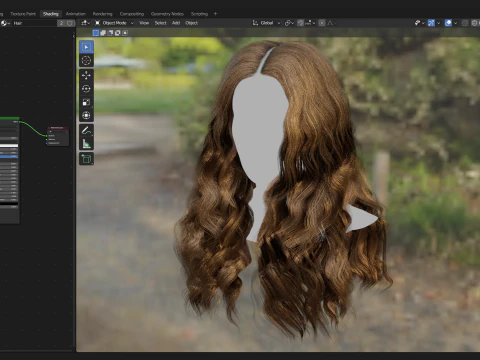
Task: Toggle snapping magnet button
Action: 300,23
